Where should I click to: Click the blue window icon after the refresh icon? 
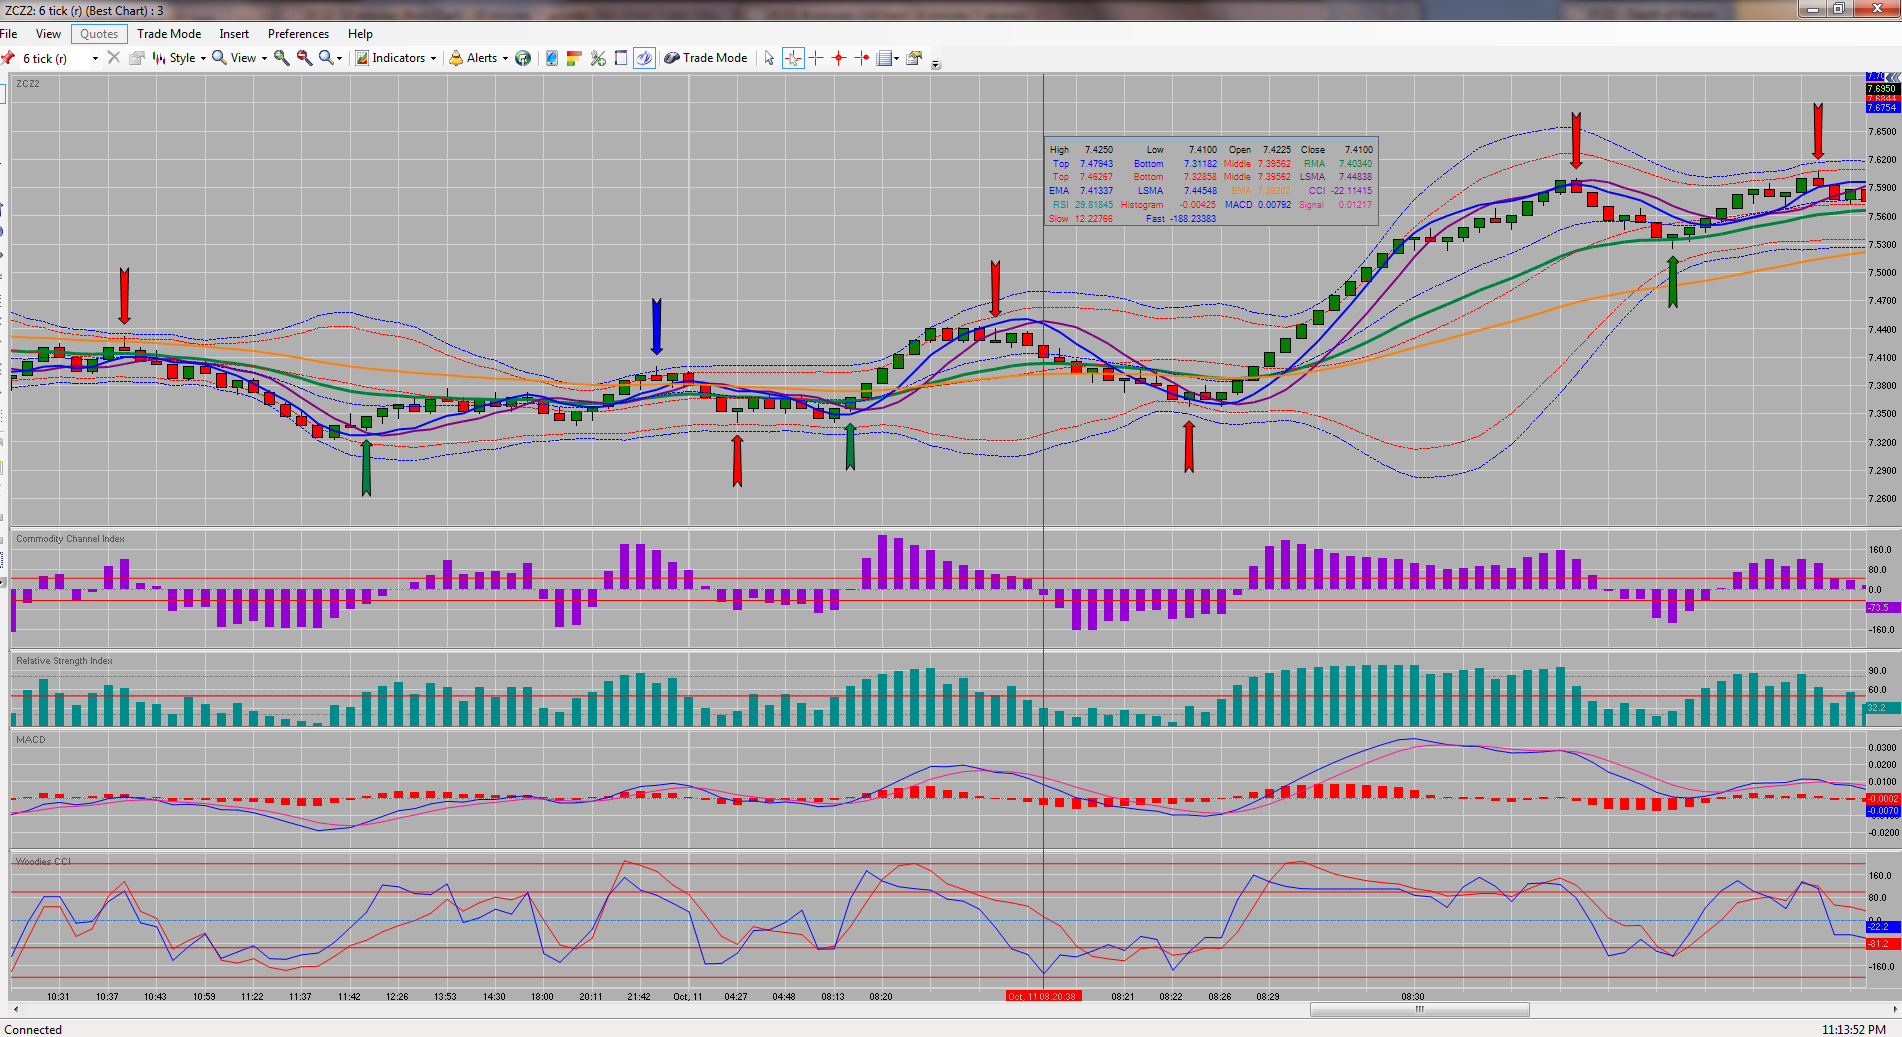pyautogui.click(x=551, y=58)
